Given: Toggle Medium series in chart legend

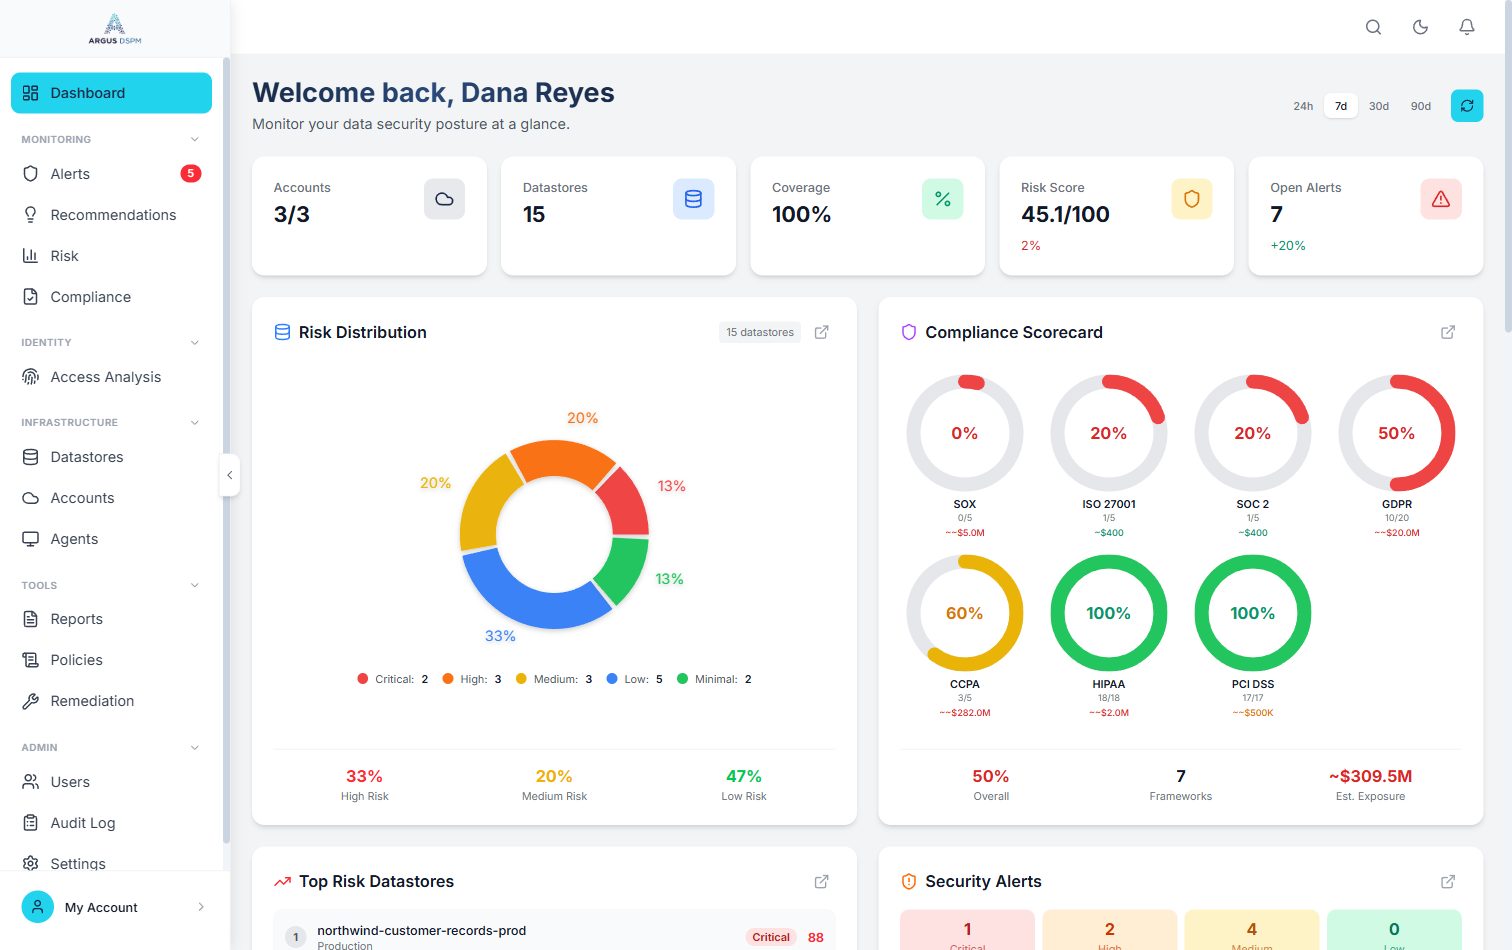Looking at the screenshot, I should pos(553,679).
